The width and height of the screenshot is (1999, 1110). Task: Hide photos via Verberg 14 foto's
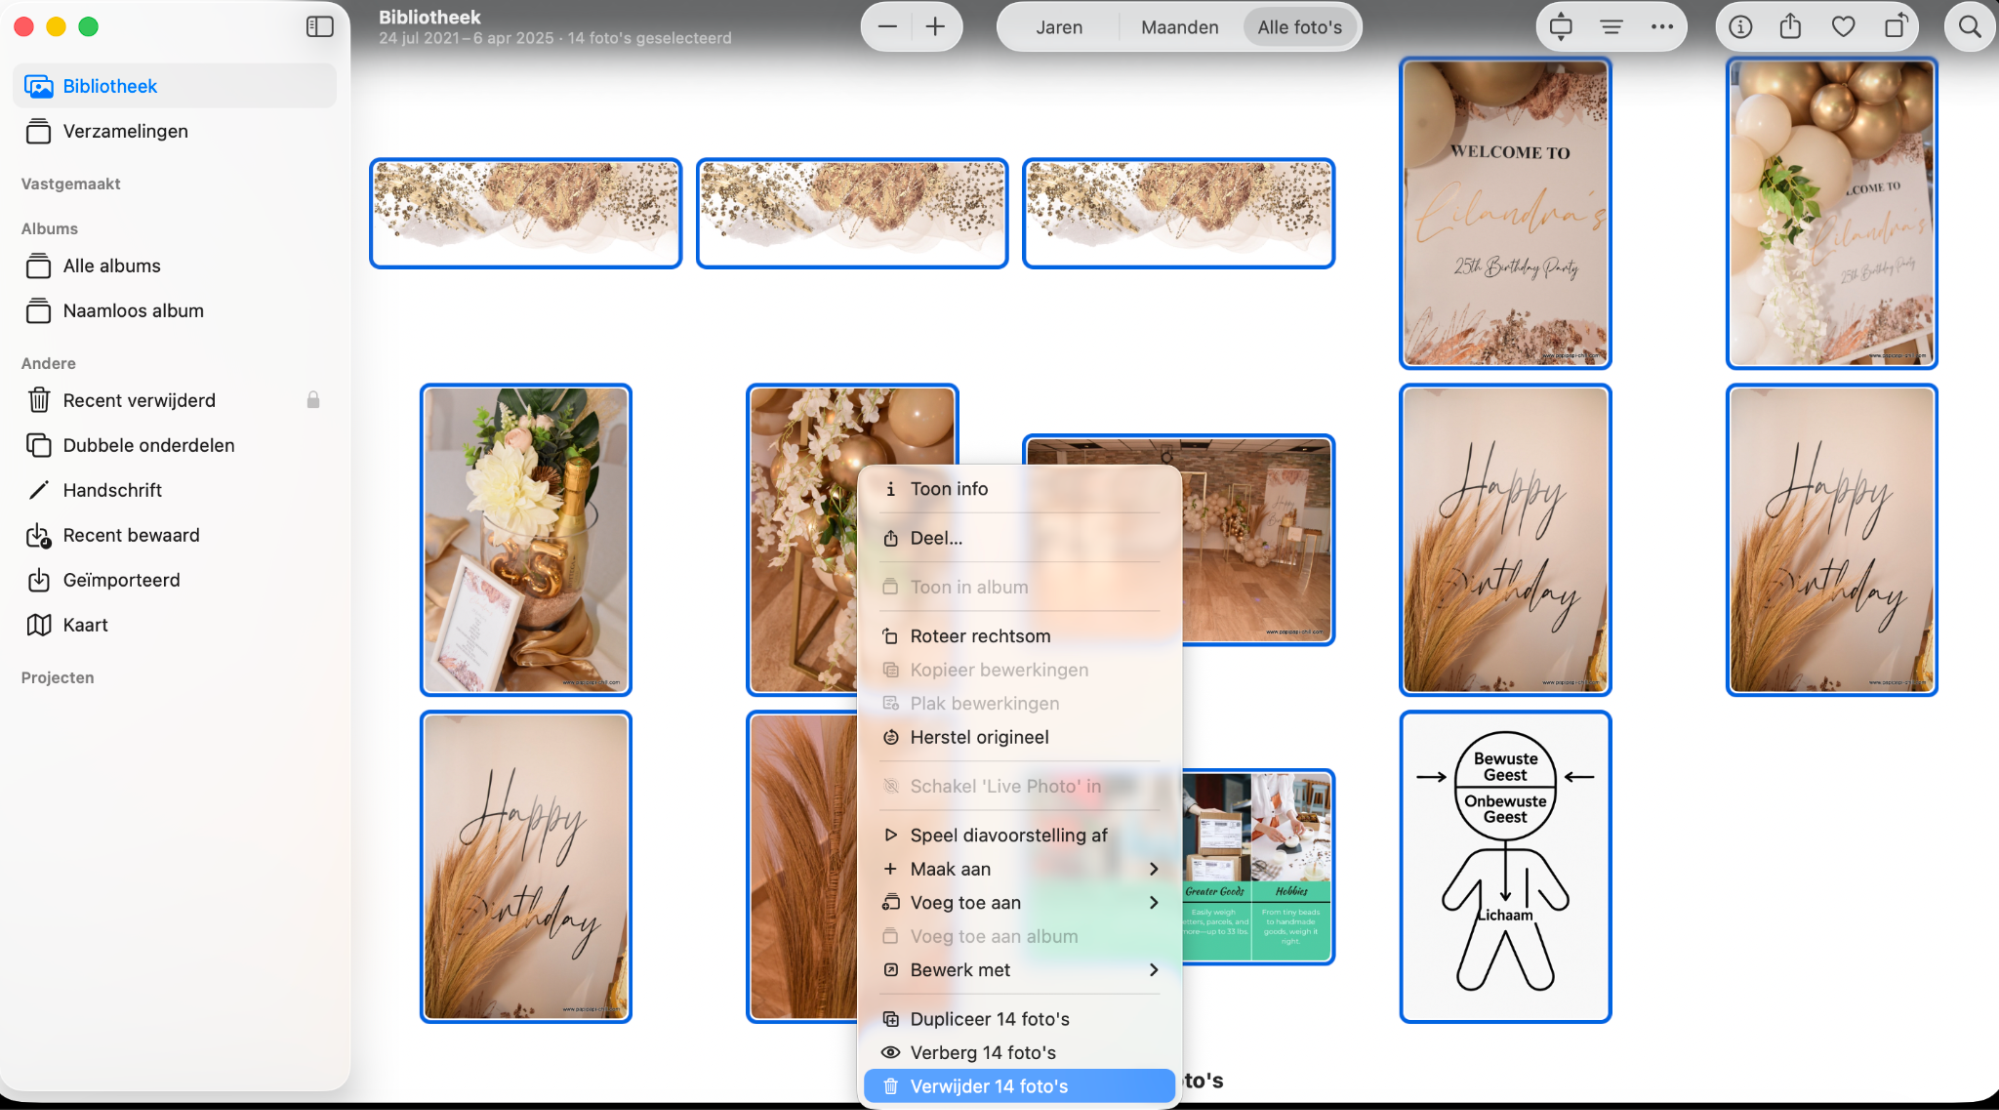pyautogui.click(x=982, y=1052)
